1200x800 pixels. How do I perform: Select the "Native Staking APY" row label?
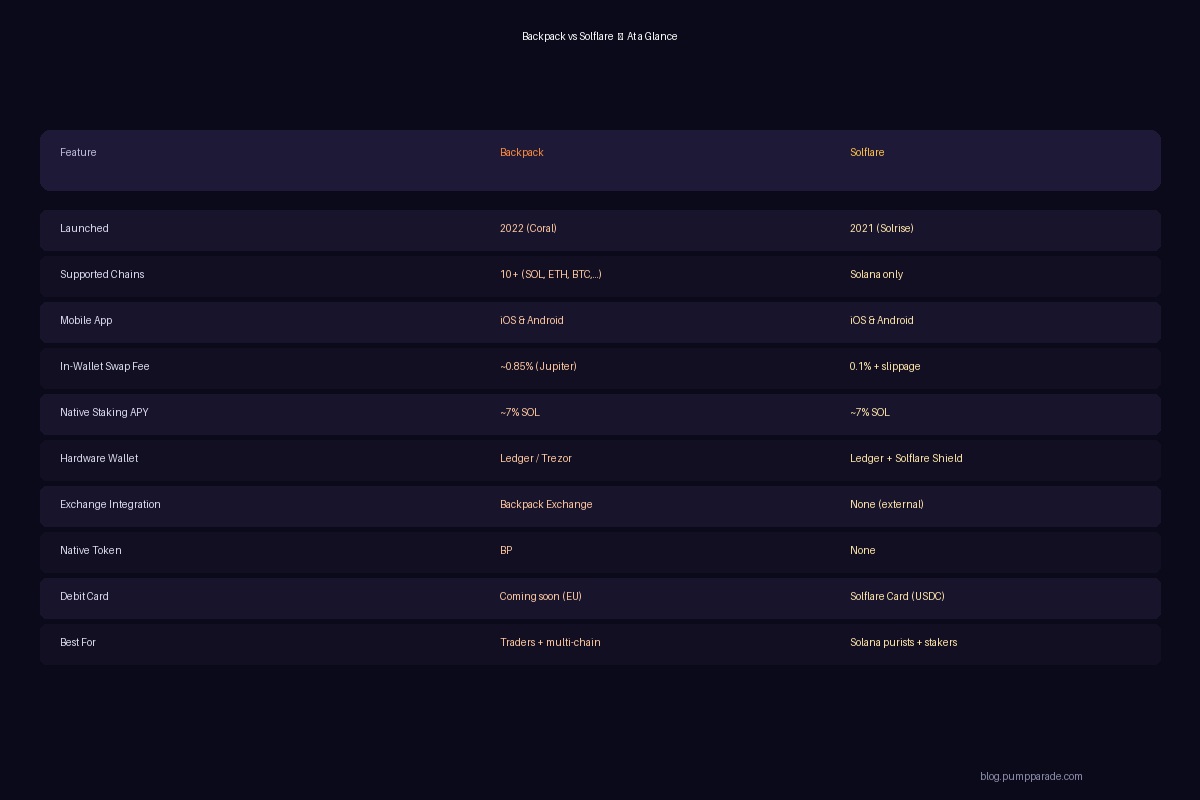coord(104,412)
